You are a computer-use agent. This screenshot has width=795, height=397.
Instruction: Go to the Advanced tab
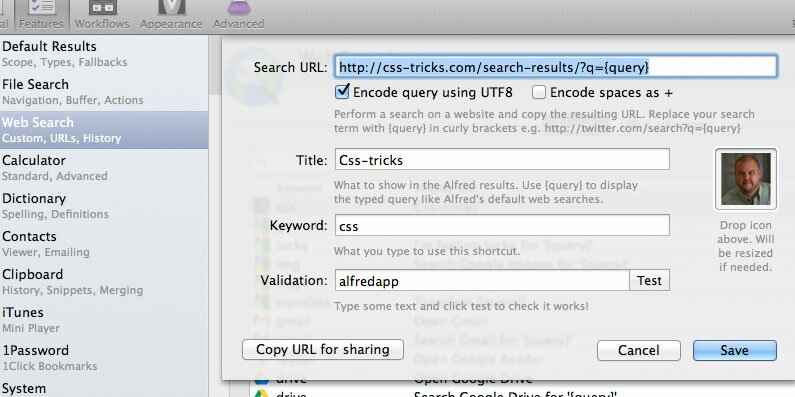[238, 16]
